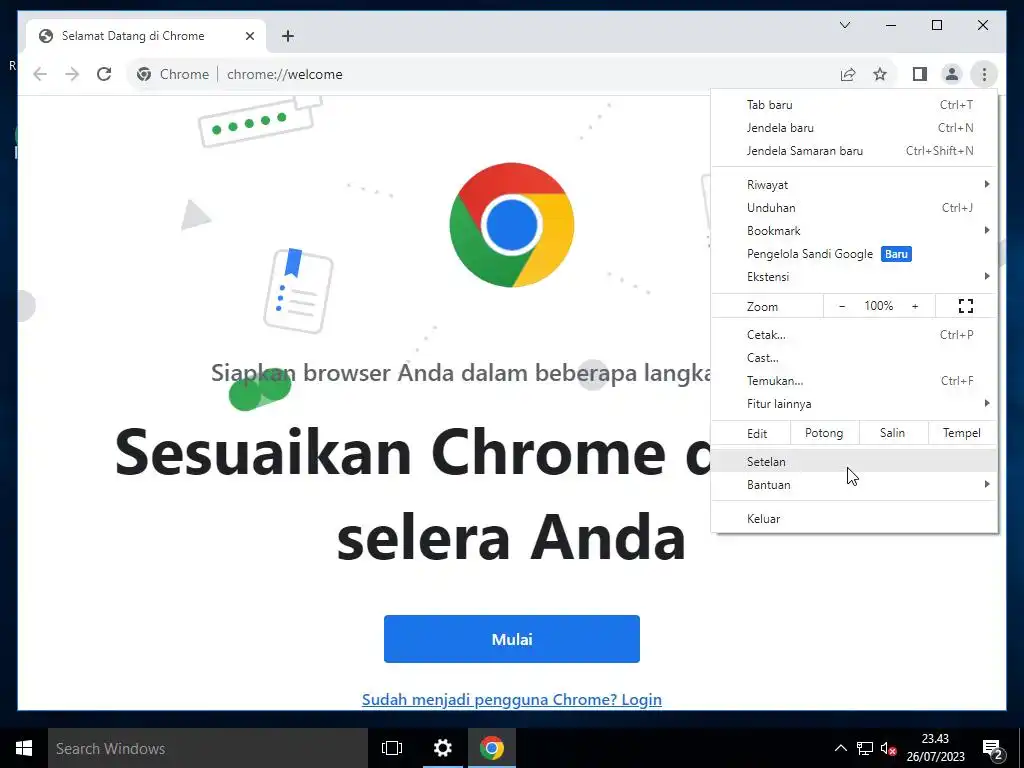
Task: Click the Chrome icon in the taskbar
Action: (x=492, y=748)
